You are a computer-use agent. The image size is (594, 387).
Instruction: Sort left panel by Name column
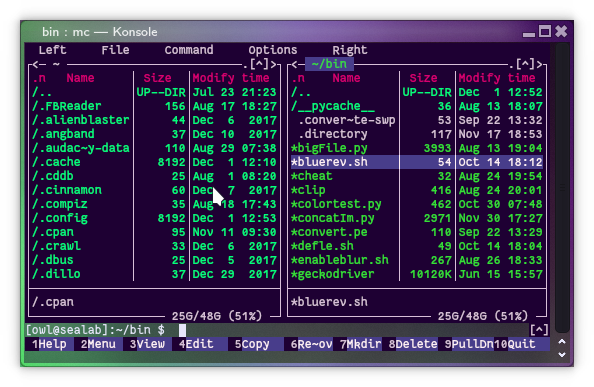[x=80, y=78]
